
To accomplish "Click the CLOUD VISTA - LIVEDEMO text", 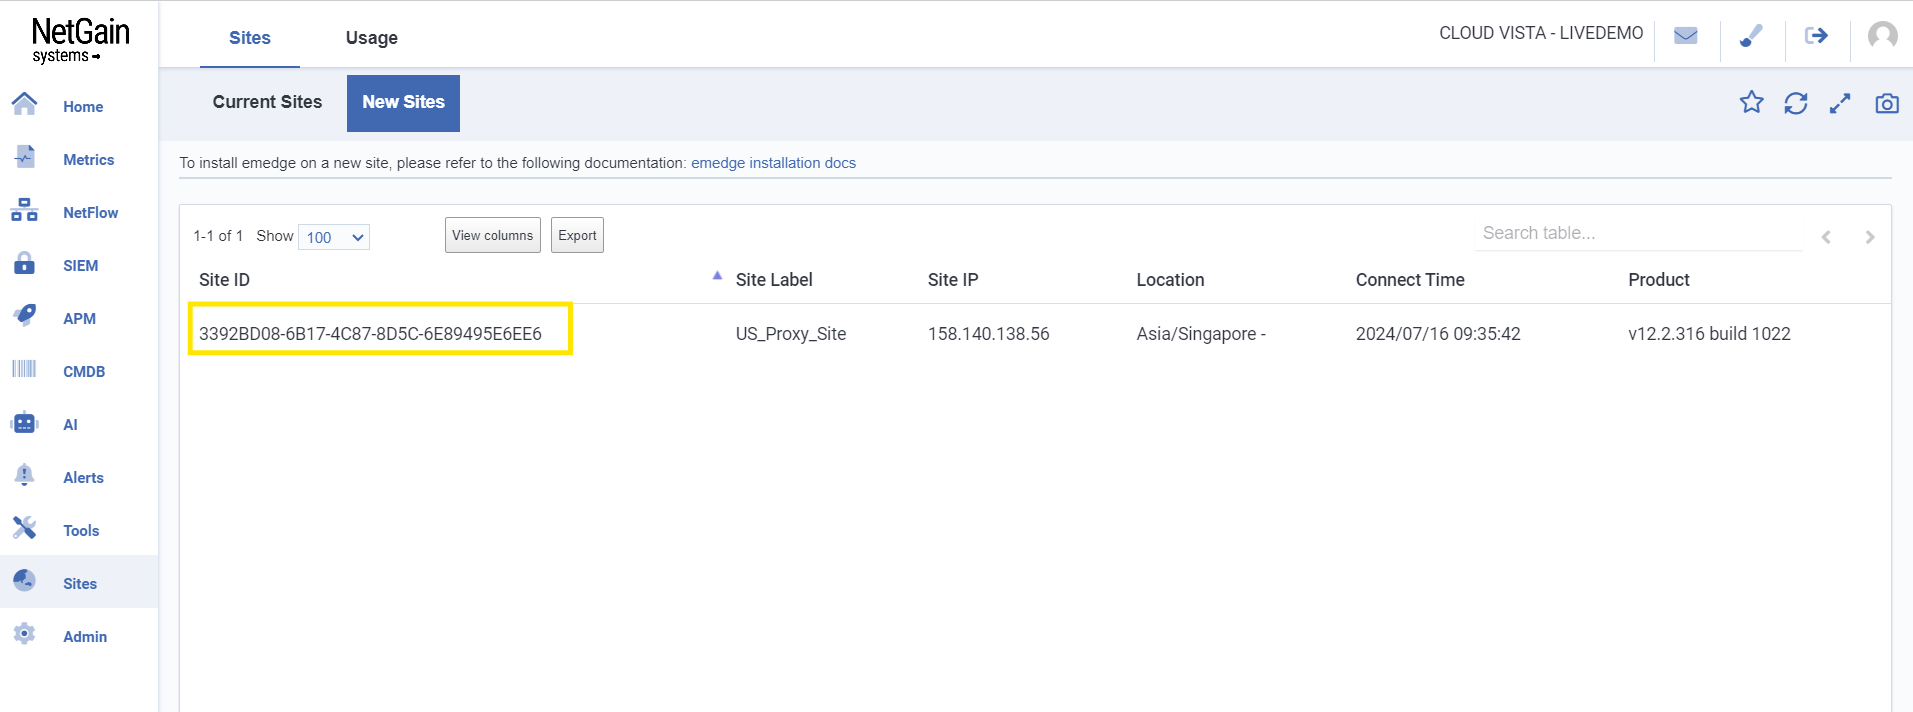I will tap(1541, 33).
